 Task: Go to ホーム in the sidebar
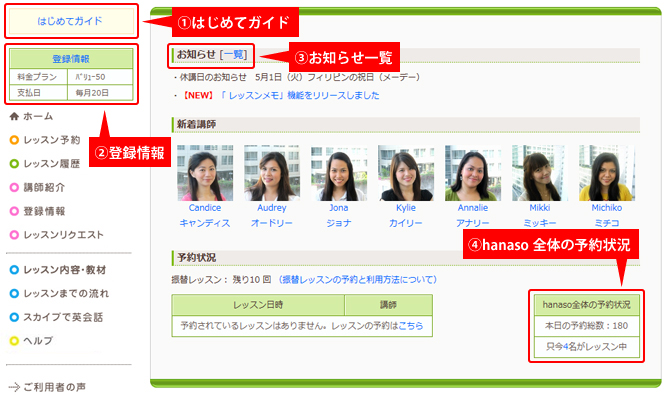point(38,116)
